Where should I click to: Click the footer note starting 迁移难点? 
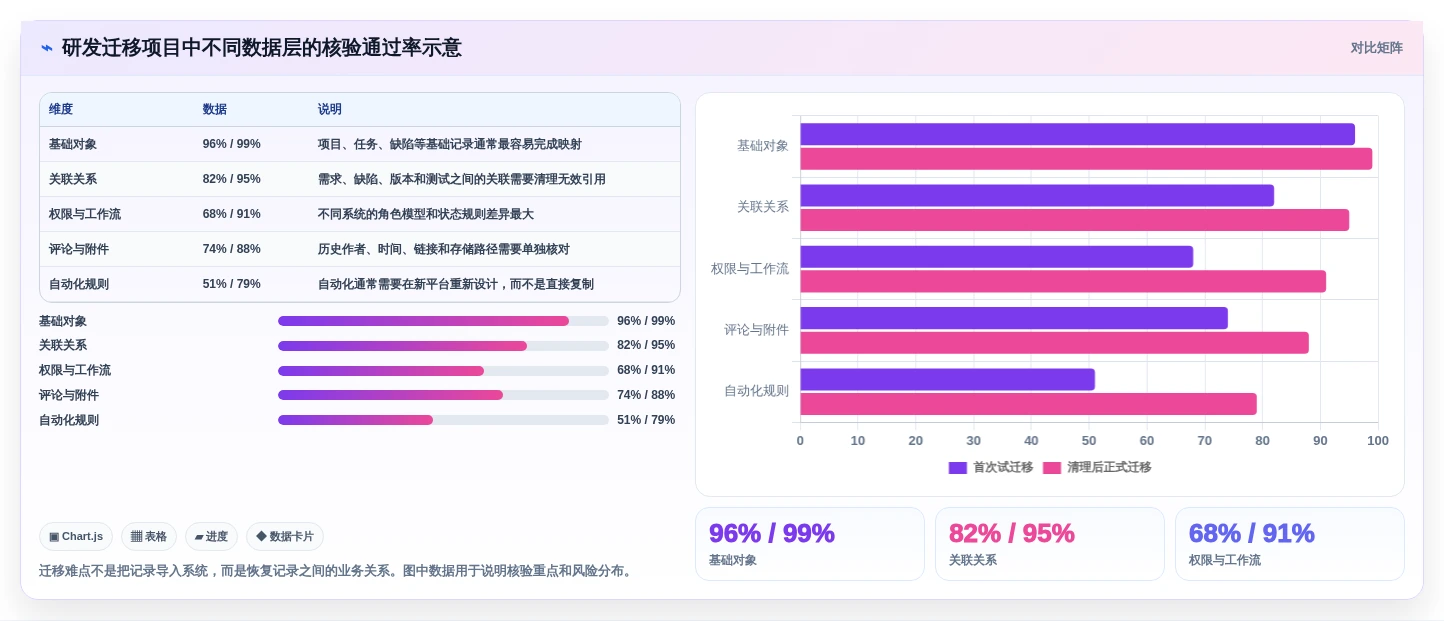[x=336, y=571]
